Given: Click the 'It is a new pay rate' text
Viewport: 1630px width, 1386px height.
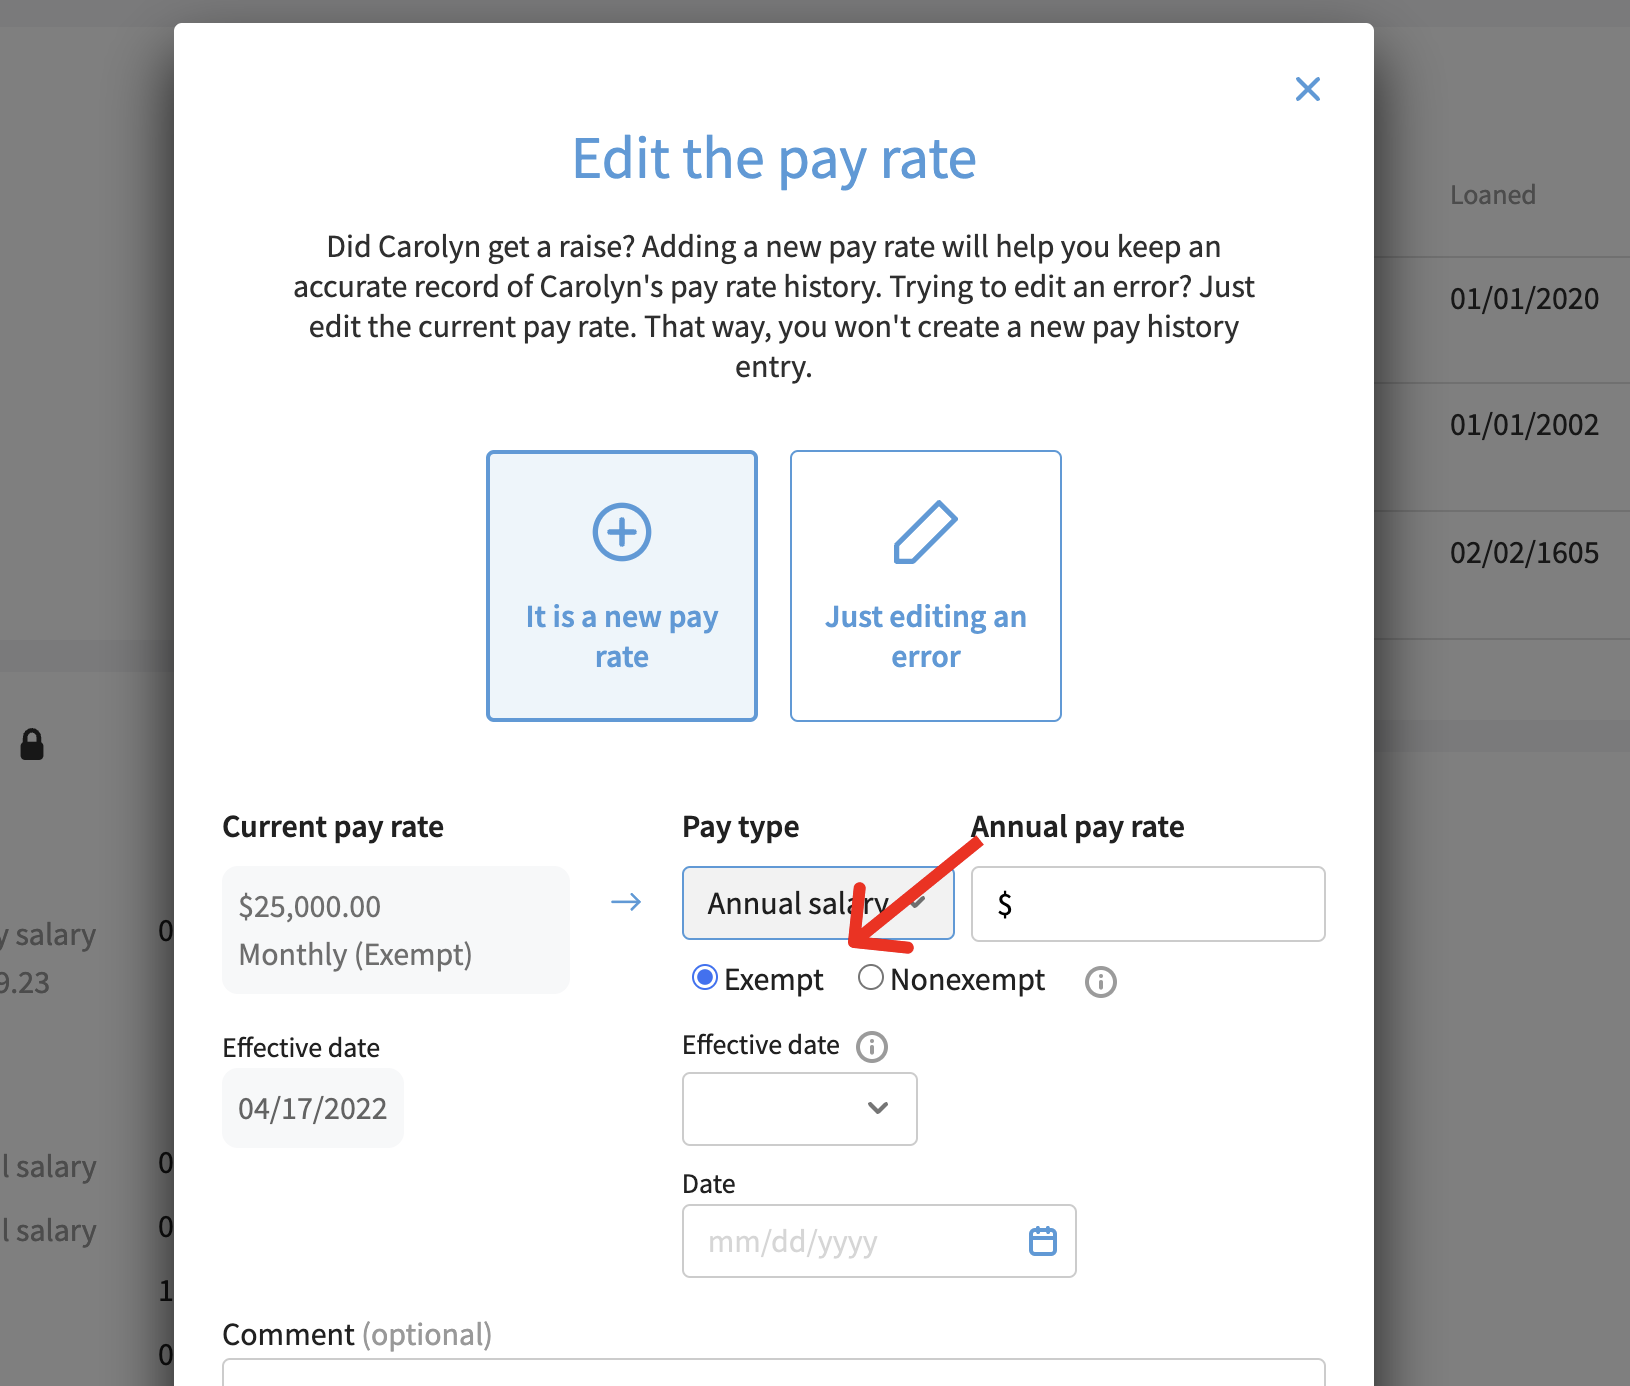Looking at the screenshot, I should coord(621,636).
